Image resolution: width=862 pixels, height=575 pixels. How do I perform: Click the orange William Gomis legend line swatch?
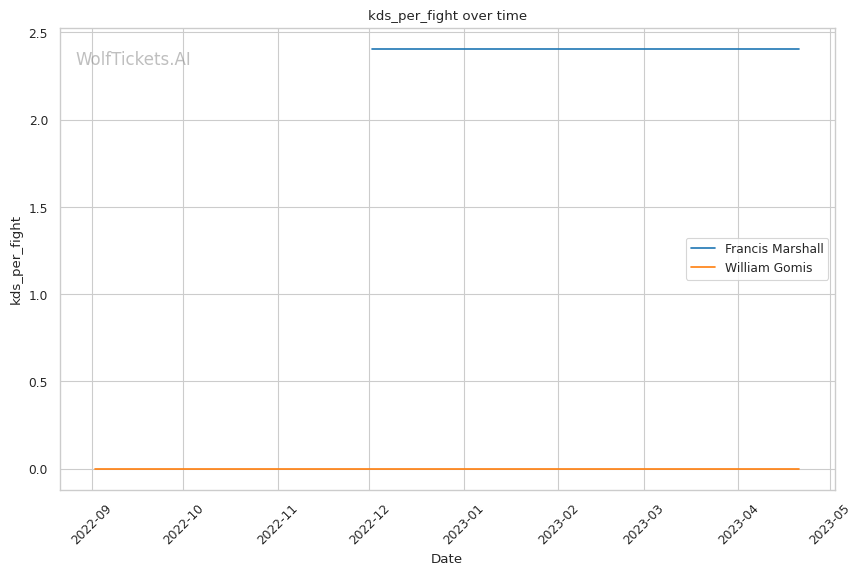click(x=704, y=268)
